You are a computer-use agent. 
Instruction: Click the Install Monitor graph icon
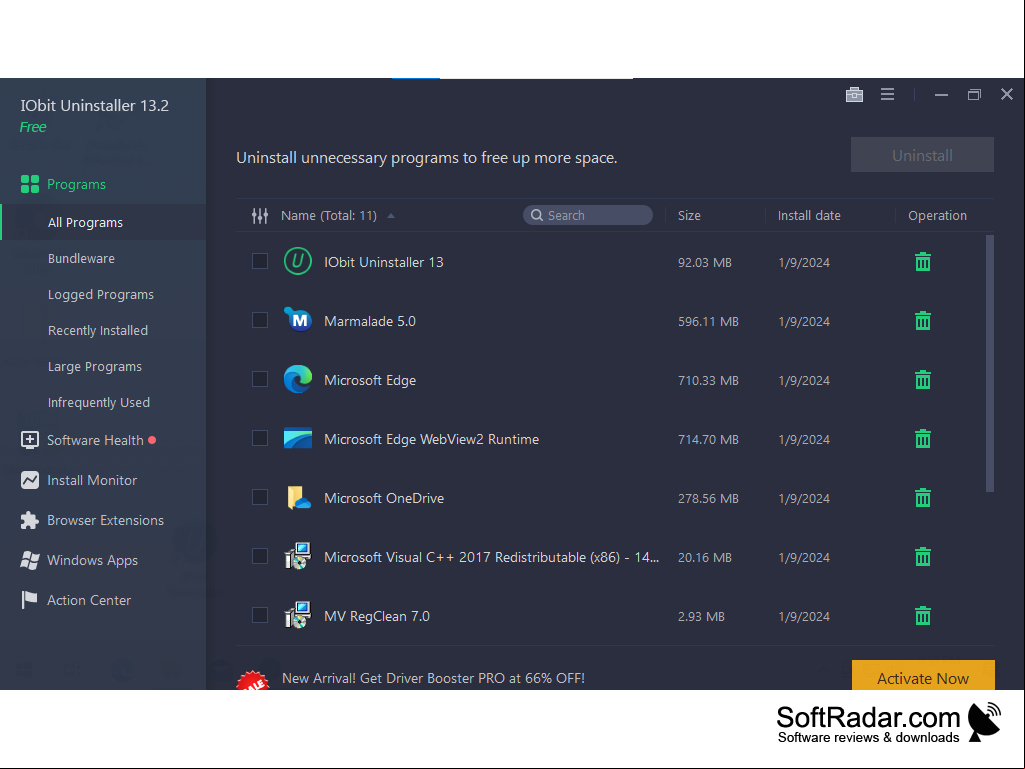pos(29,480)
